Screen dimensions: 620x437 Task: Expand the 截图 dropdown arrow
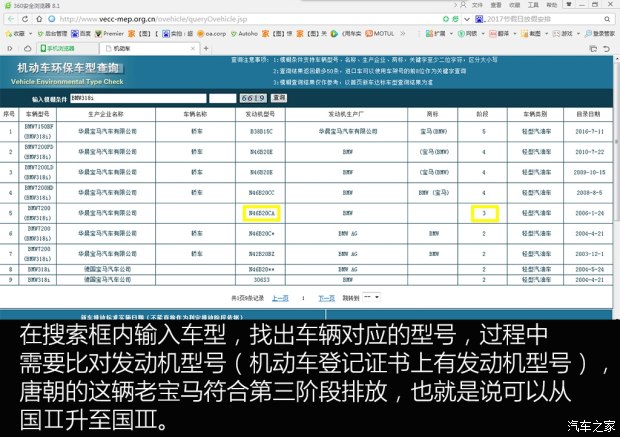546,34
